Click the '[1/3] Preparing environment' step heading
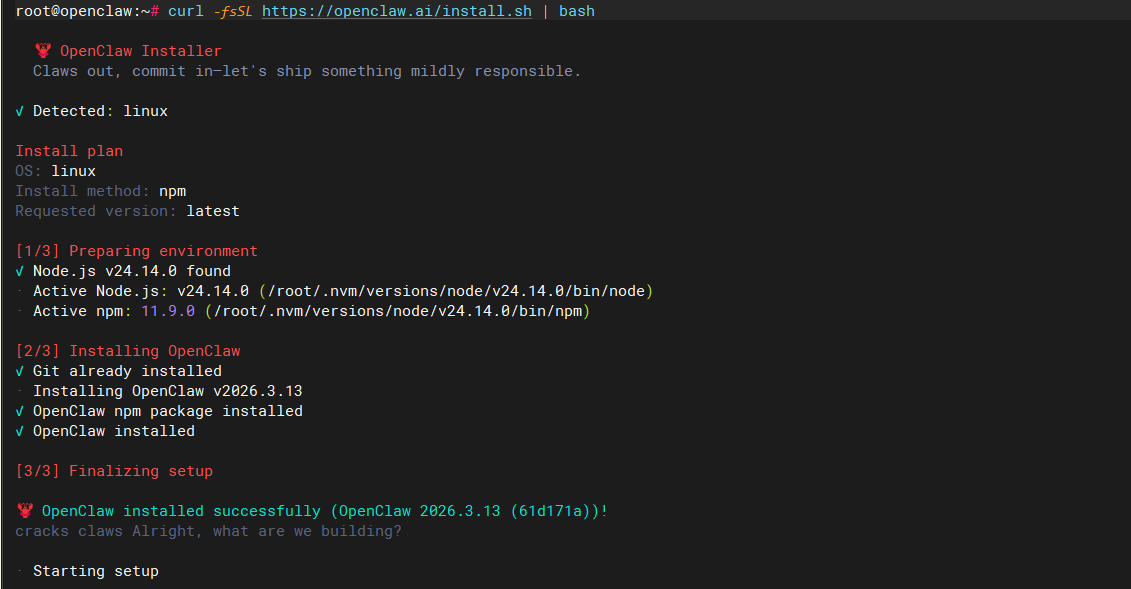Image resolution: width=1131 pixels, height=589 pixels. pyautogui.click(x=136, y=251)
